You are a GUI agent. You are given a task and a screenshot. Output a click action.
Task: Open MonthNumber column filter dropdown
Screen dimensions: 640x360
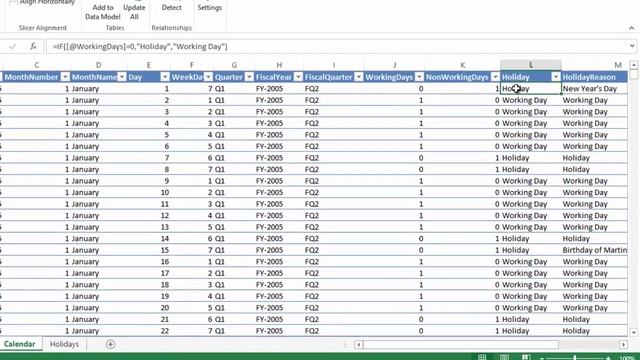point(65,77)
